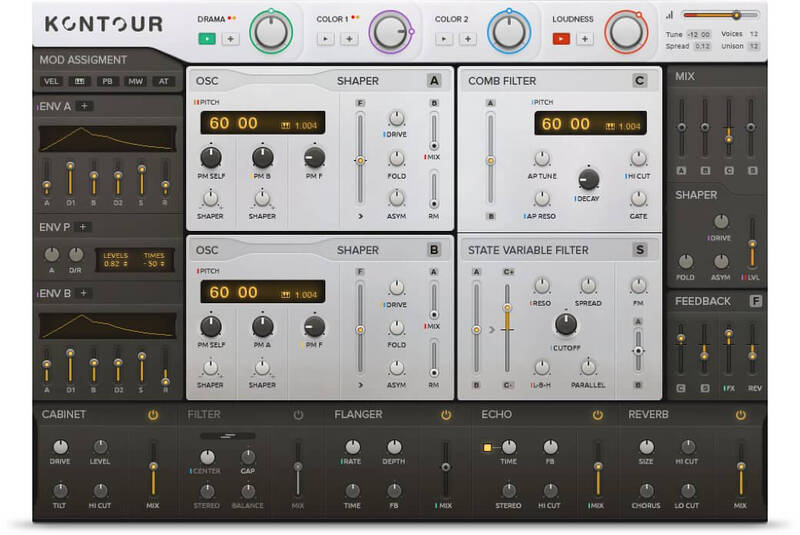Image resolution: width=800 pixels, height=535 pixels.
Task: Toggle the Reverb effect power button
Action: pos(741,415)
